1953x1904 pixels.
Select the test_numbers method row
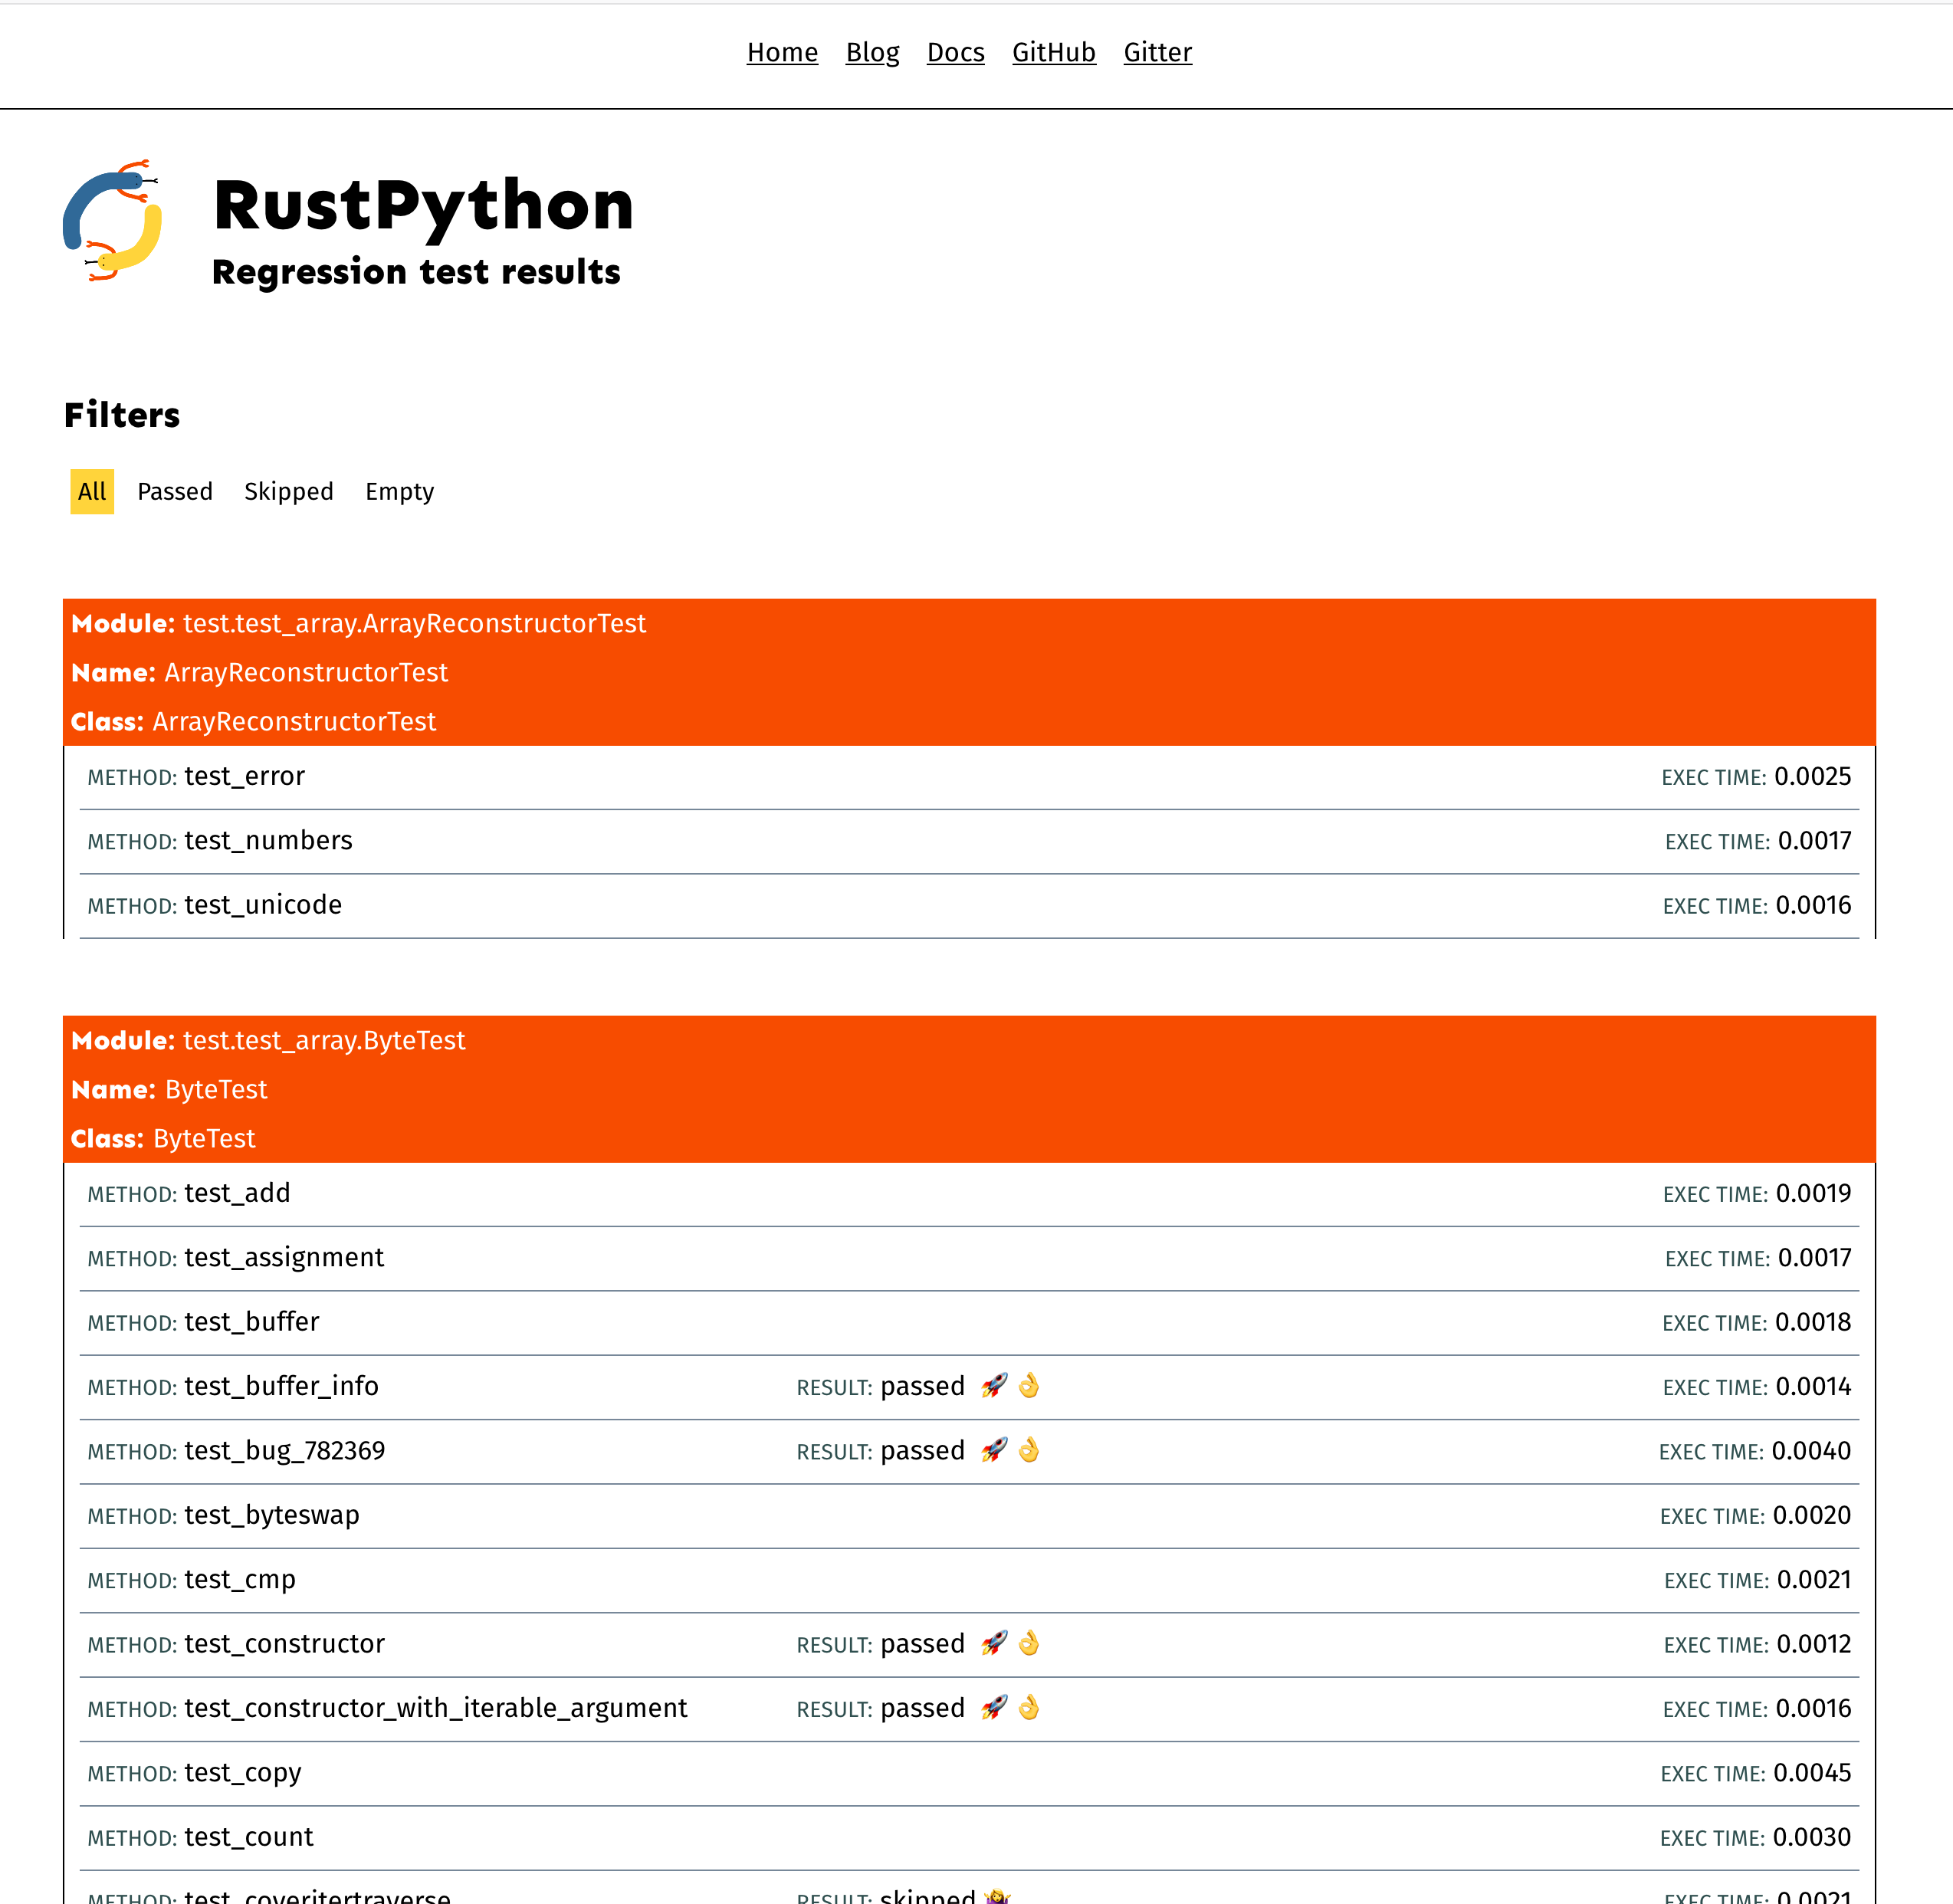click(x=969, y=841)
